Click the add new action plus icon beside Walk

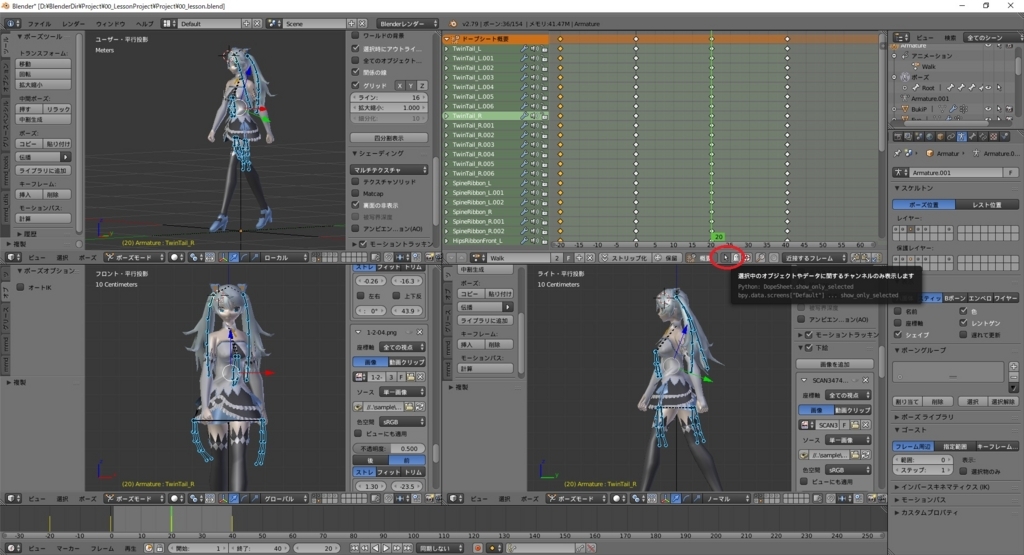579,258
